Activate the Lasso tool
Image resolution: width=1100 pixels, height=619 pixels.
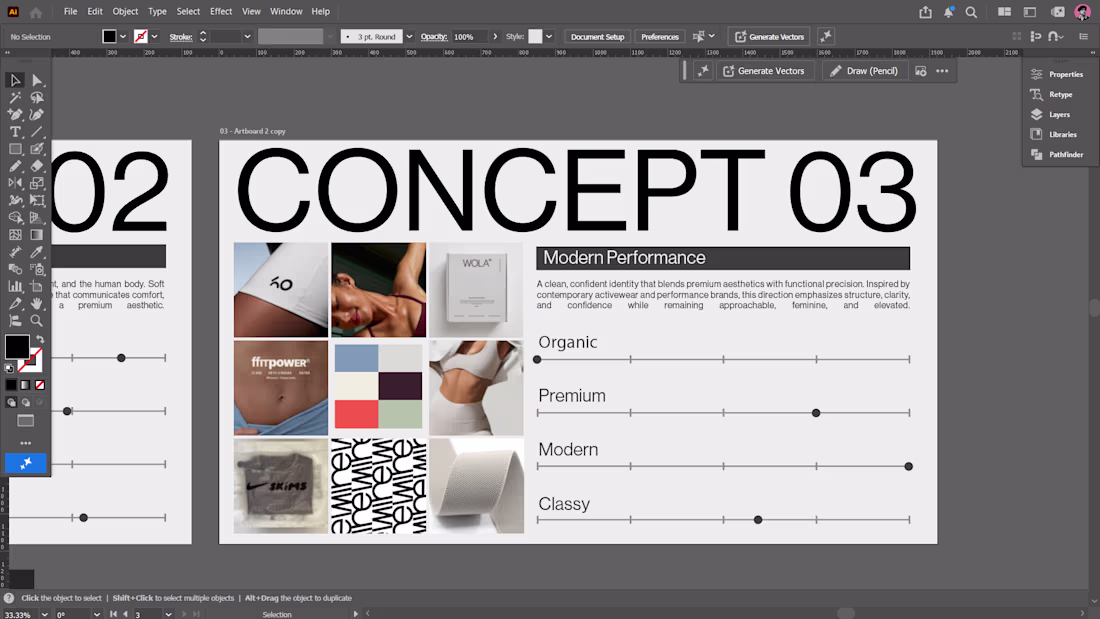click(37, 98)
